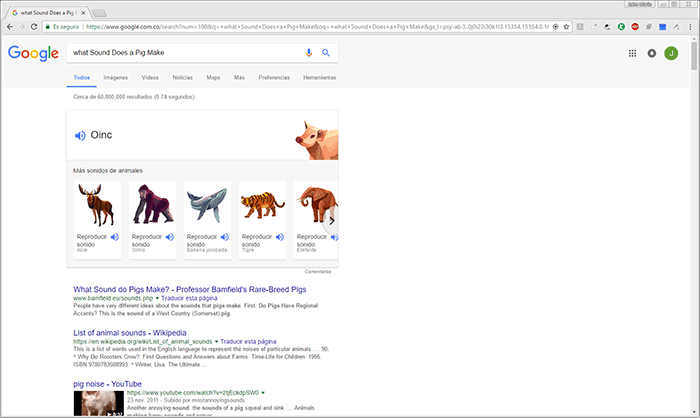The image size is (700, 418).
Task: Open the pig noise YouTube link
Action: tap(108, 384)
